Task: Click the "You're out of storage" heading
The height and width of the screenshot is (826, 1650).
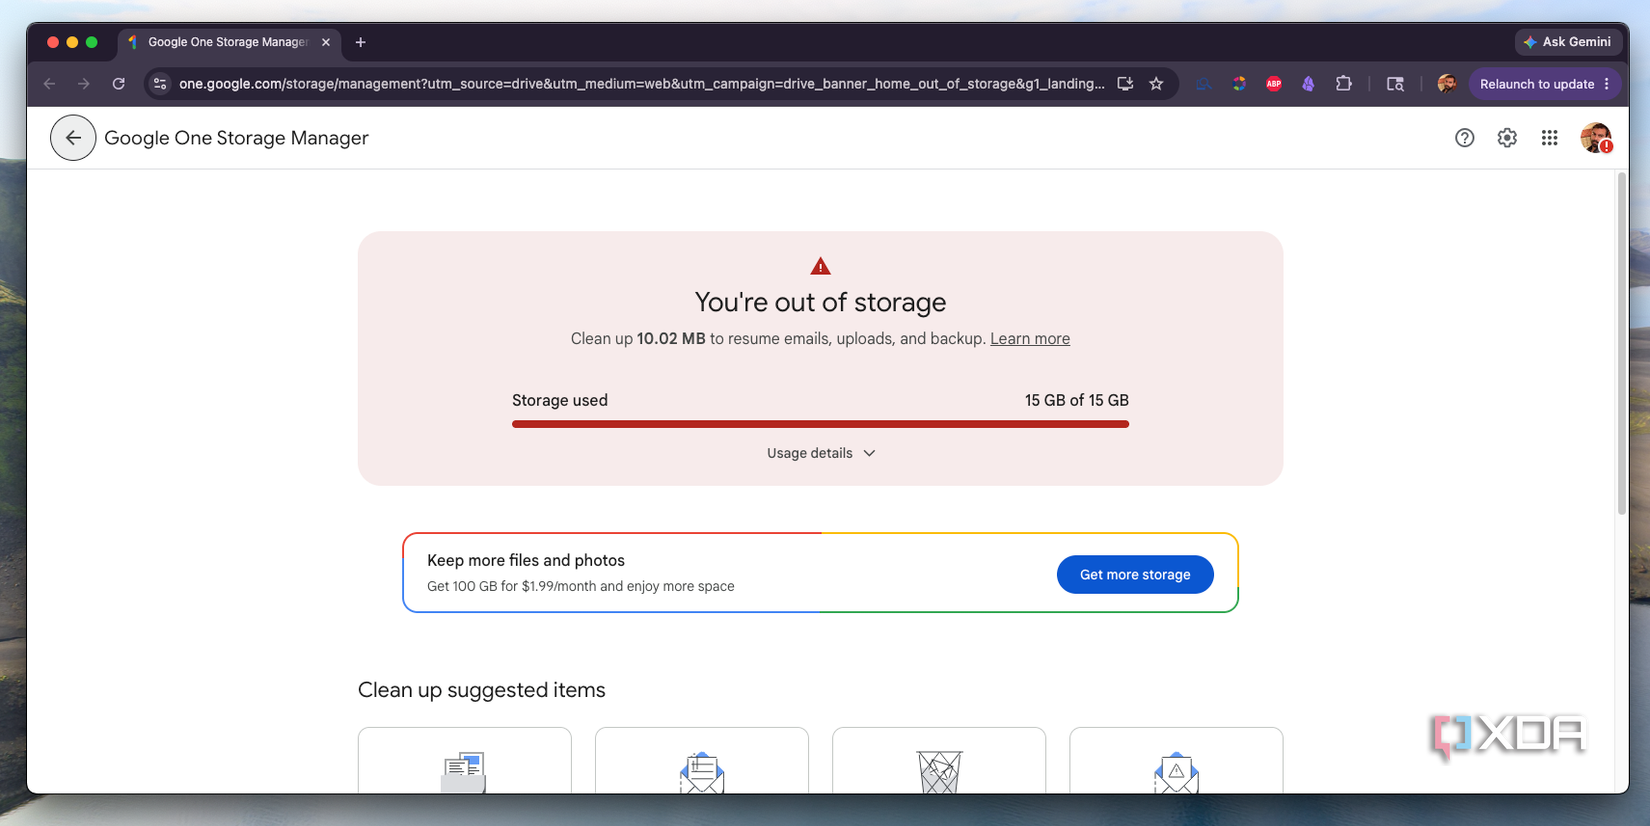Action: [820, 302]
